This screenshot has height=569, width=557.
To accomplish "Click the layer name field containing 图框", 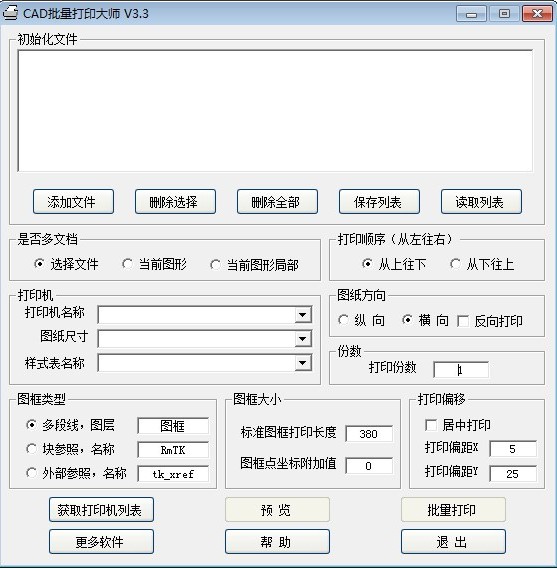I will tap(173, 426).
